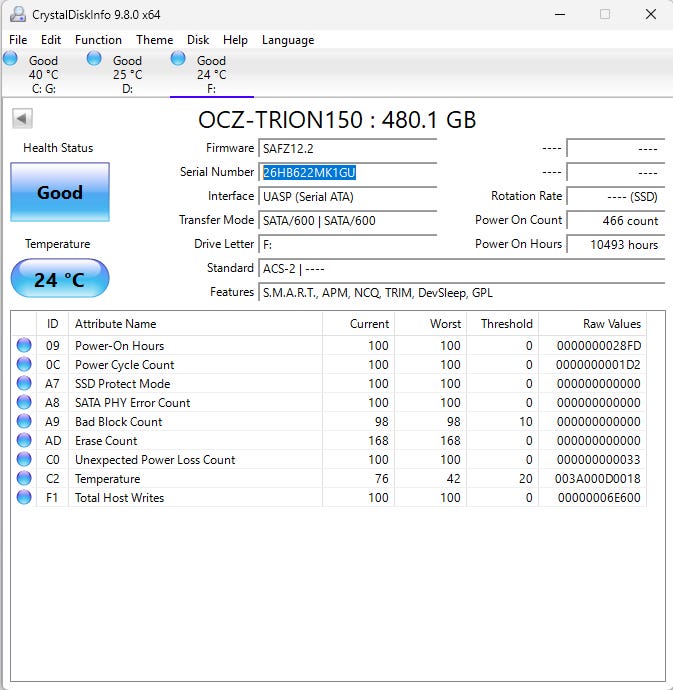The width and height of the screenshot is (673, 690).
Task: Click the Power-On Hours status orb
Action: click(x=24, y=346)
